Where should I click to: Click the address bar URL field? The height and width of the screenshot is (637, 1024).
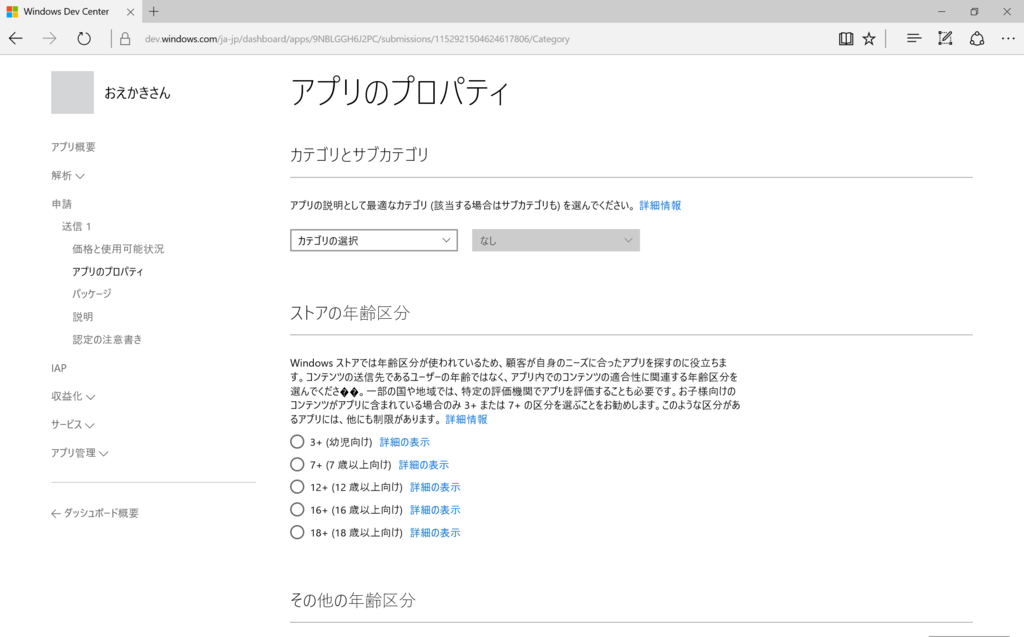pos(357,39)
